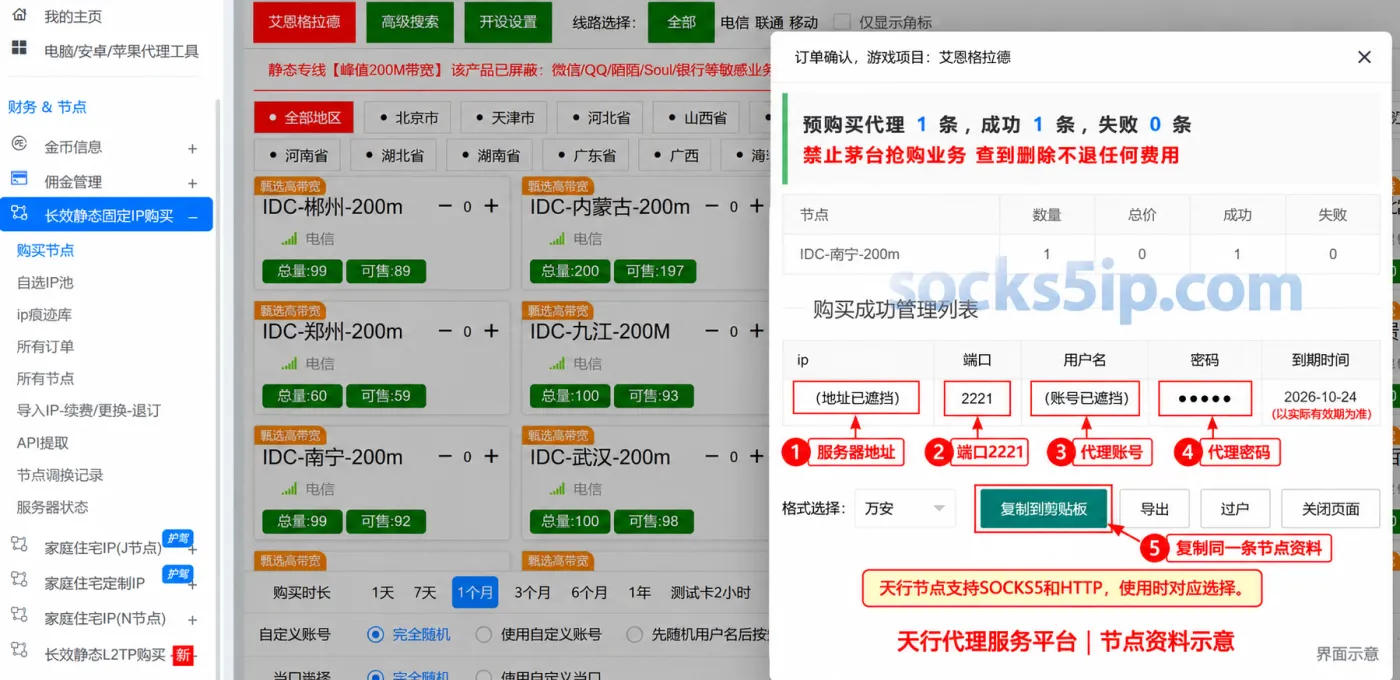Select 天津市 region filter
Screen dimensions: 1400x680
coord(504,117)
